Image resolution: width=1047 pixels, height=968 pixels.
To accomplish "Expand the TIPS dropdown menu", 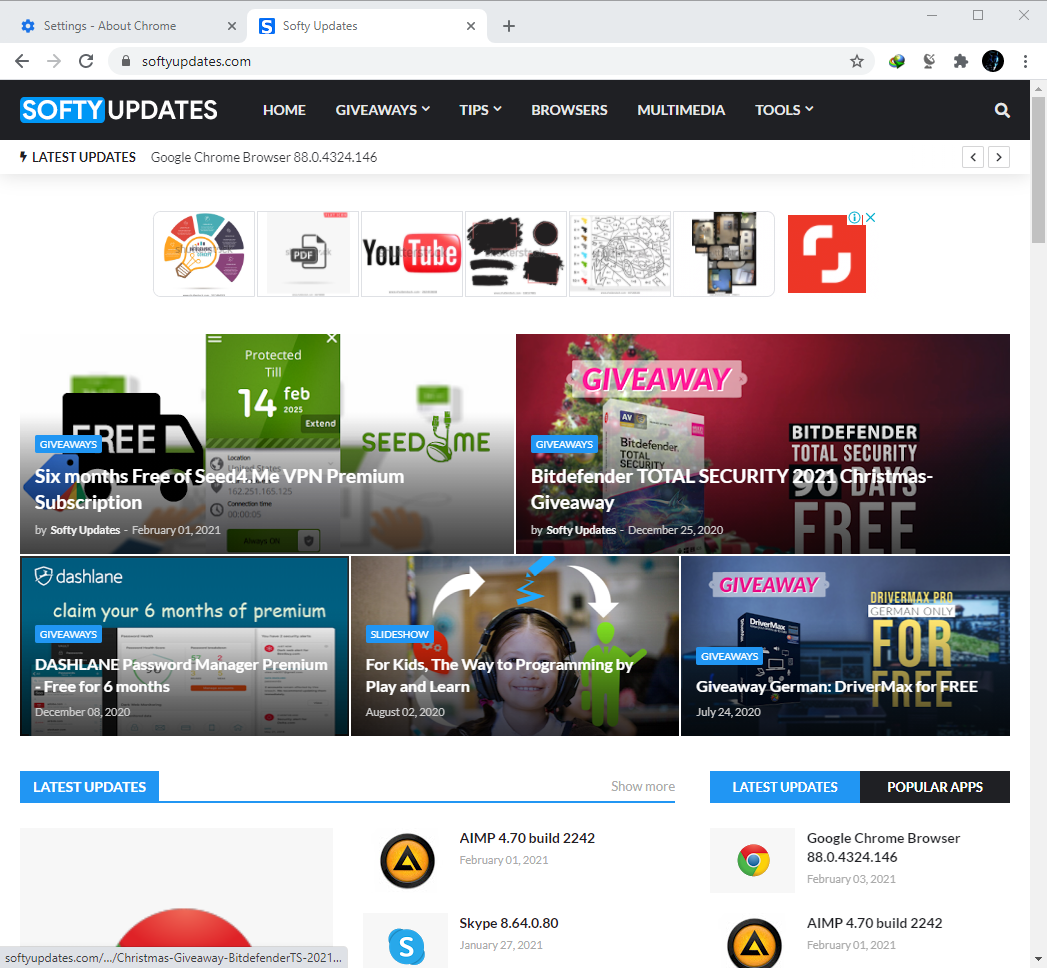I will [480, 110].
